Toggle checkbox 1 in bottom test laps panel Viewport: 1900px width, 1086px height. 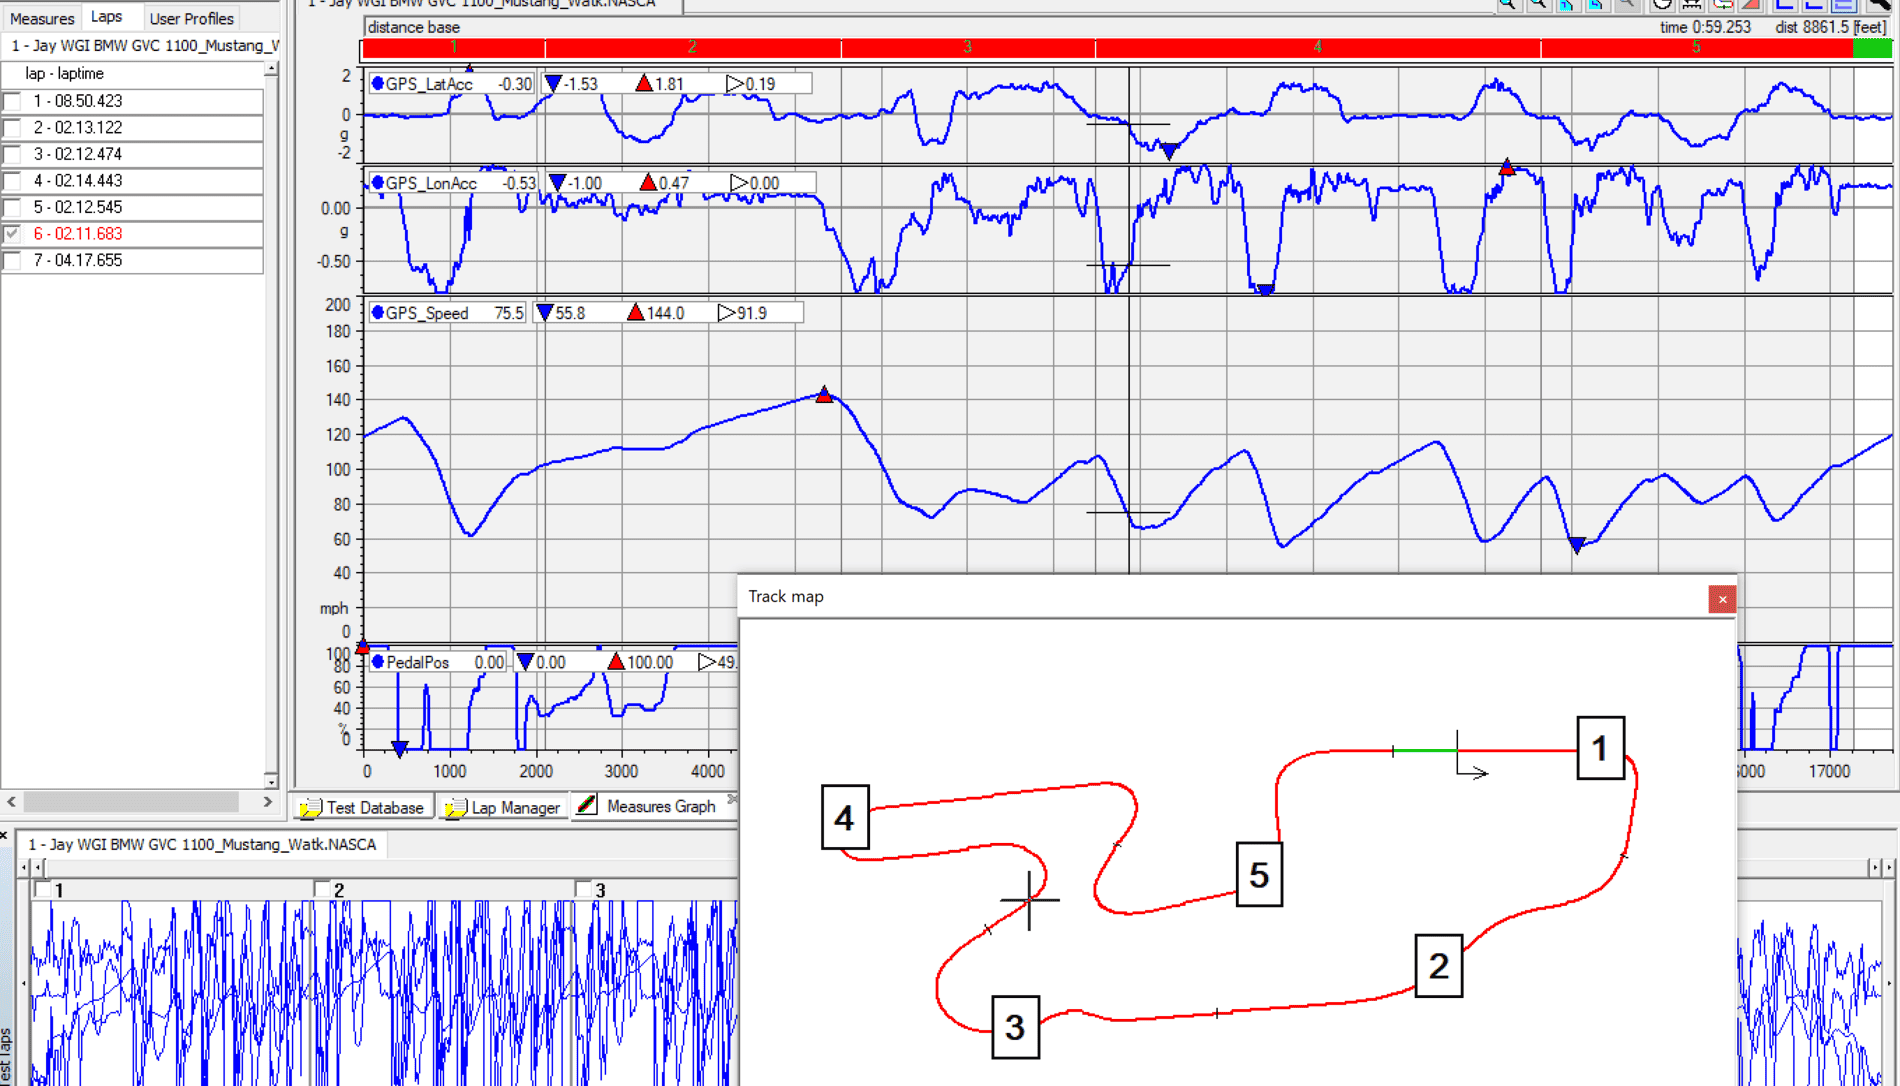coord(42,889)
